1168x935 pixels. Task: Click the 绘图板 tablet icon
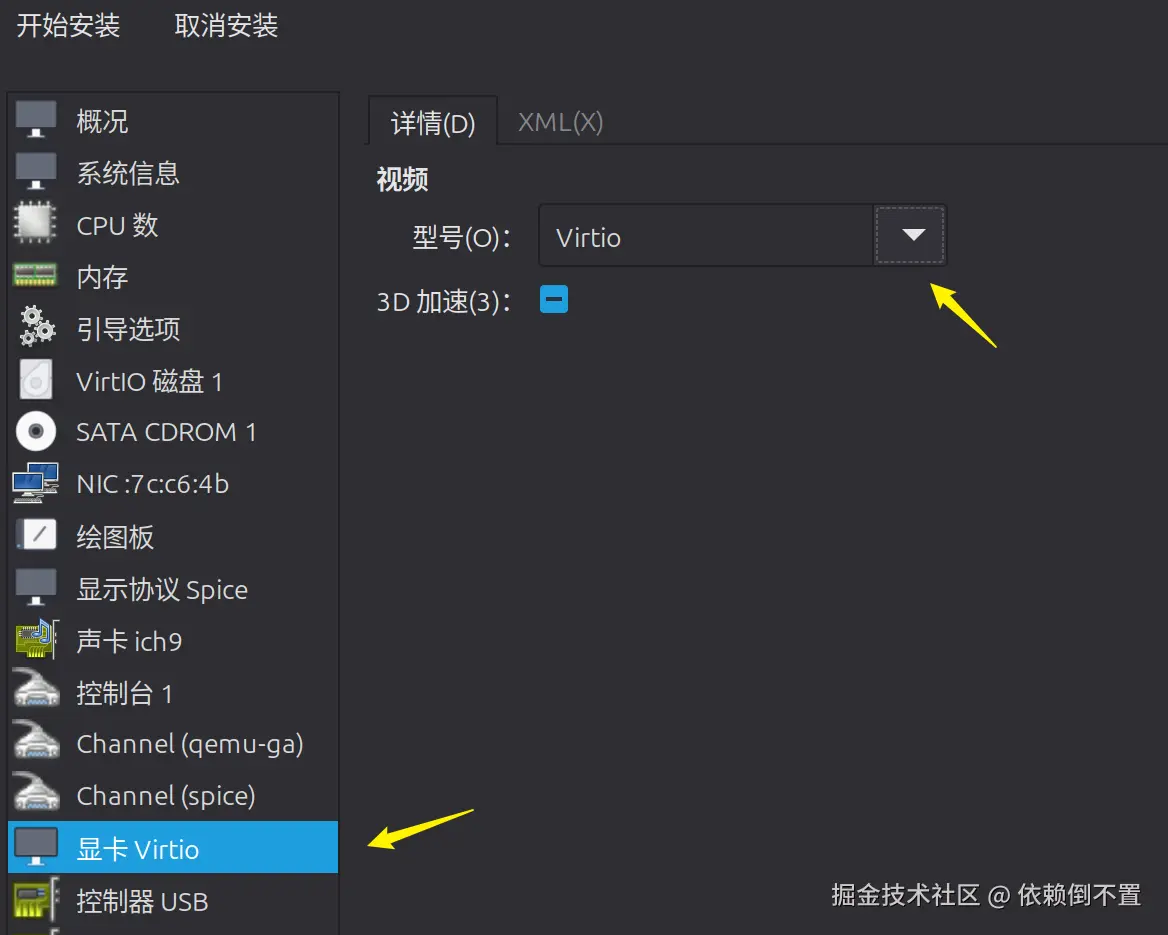(36, 535)
